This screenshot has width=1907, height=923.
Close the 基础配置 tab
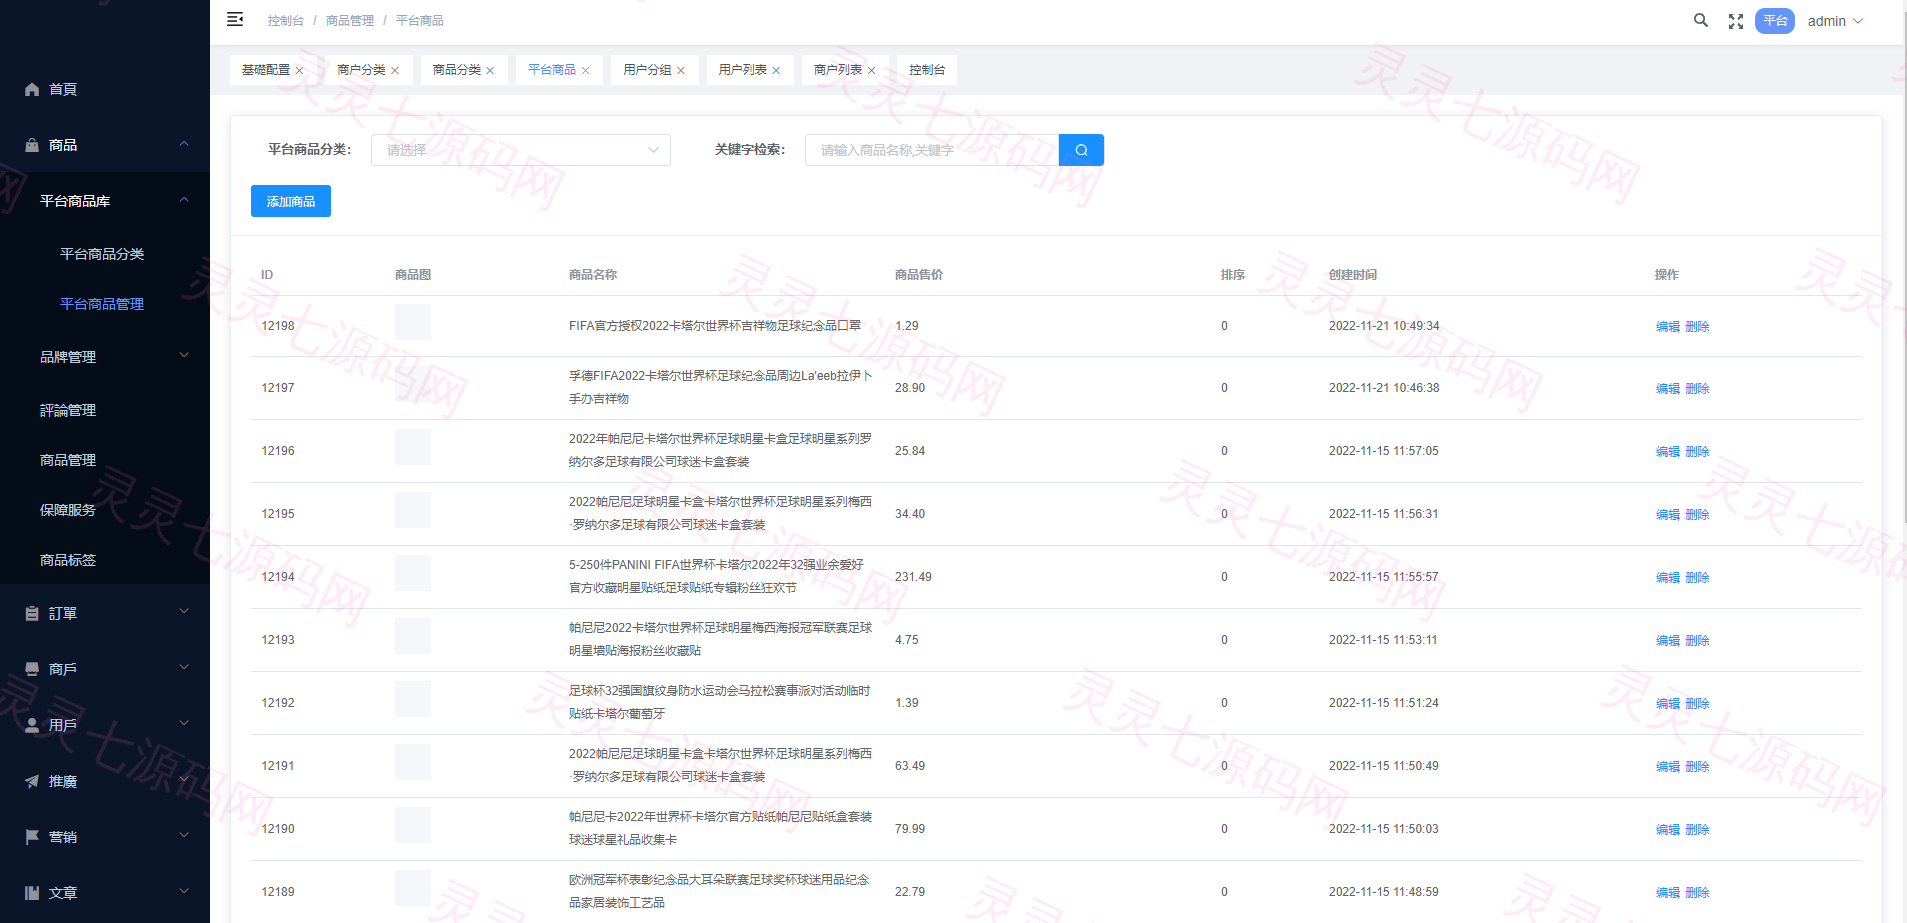pyautogui.click(x=299, y=70)
